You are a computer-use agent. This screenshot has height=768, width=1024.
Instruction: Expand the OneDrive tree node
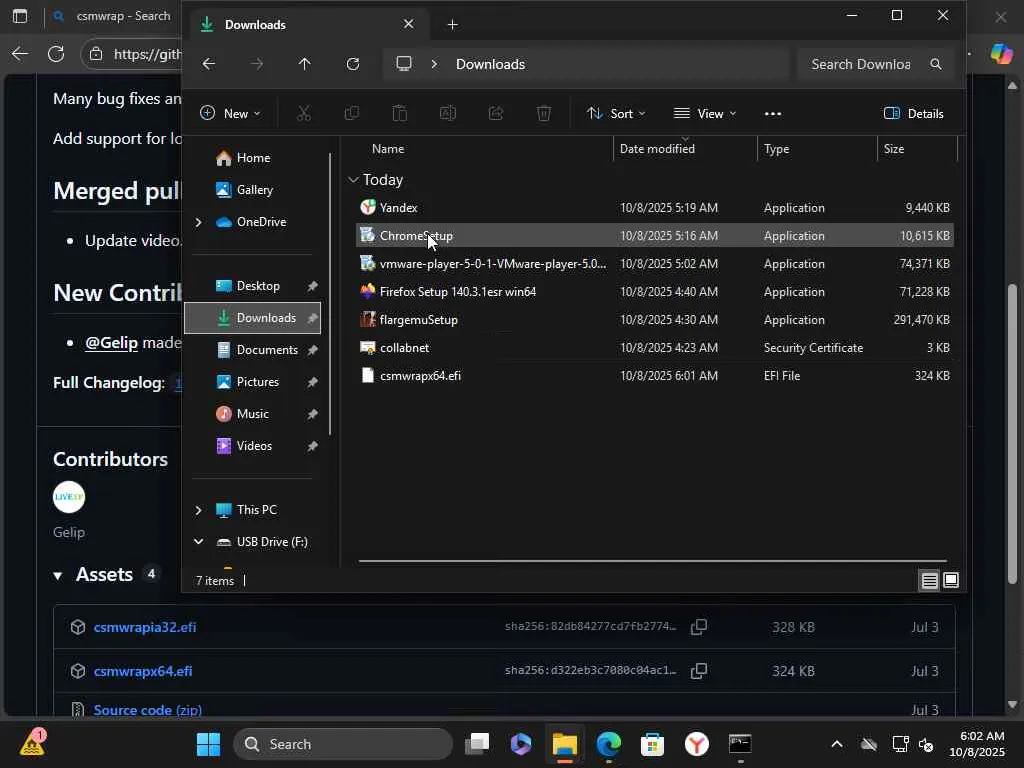199,222
